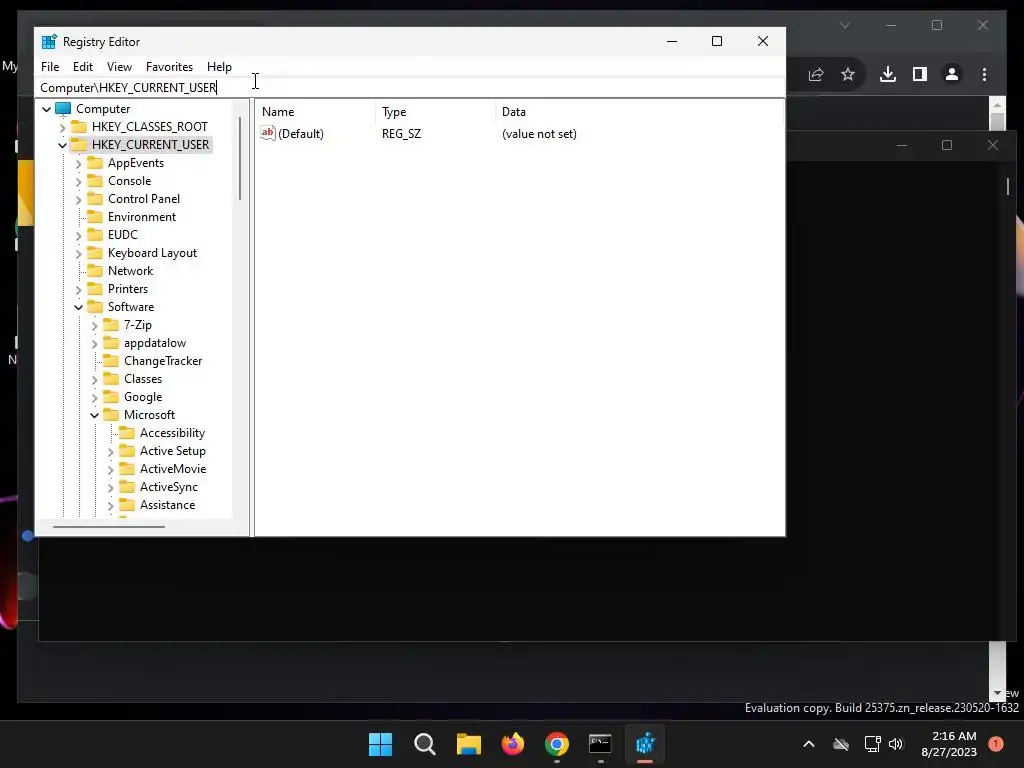Expand the Assistance key

(x=110, y=505)
